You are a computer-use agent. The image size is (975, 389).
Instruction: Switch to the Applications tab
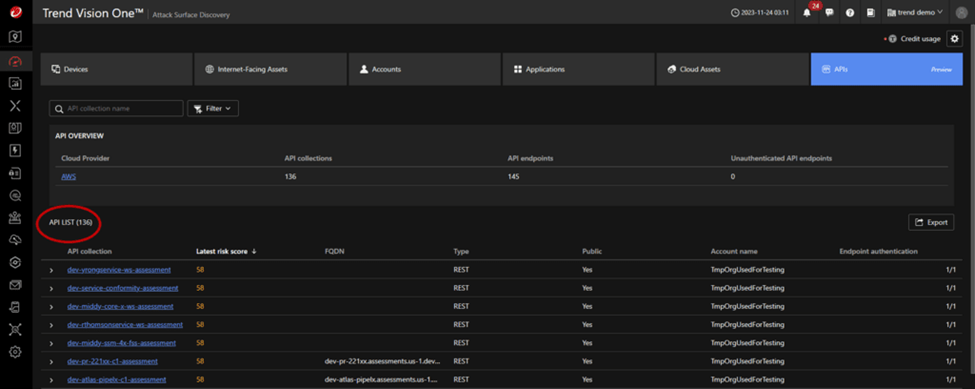pyautogui.click(x=579, y=69)
